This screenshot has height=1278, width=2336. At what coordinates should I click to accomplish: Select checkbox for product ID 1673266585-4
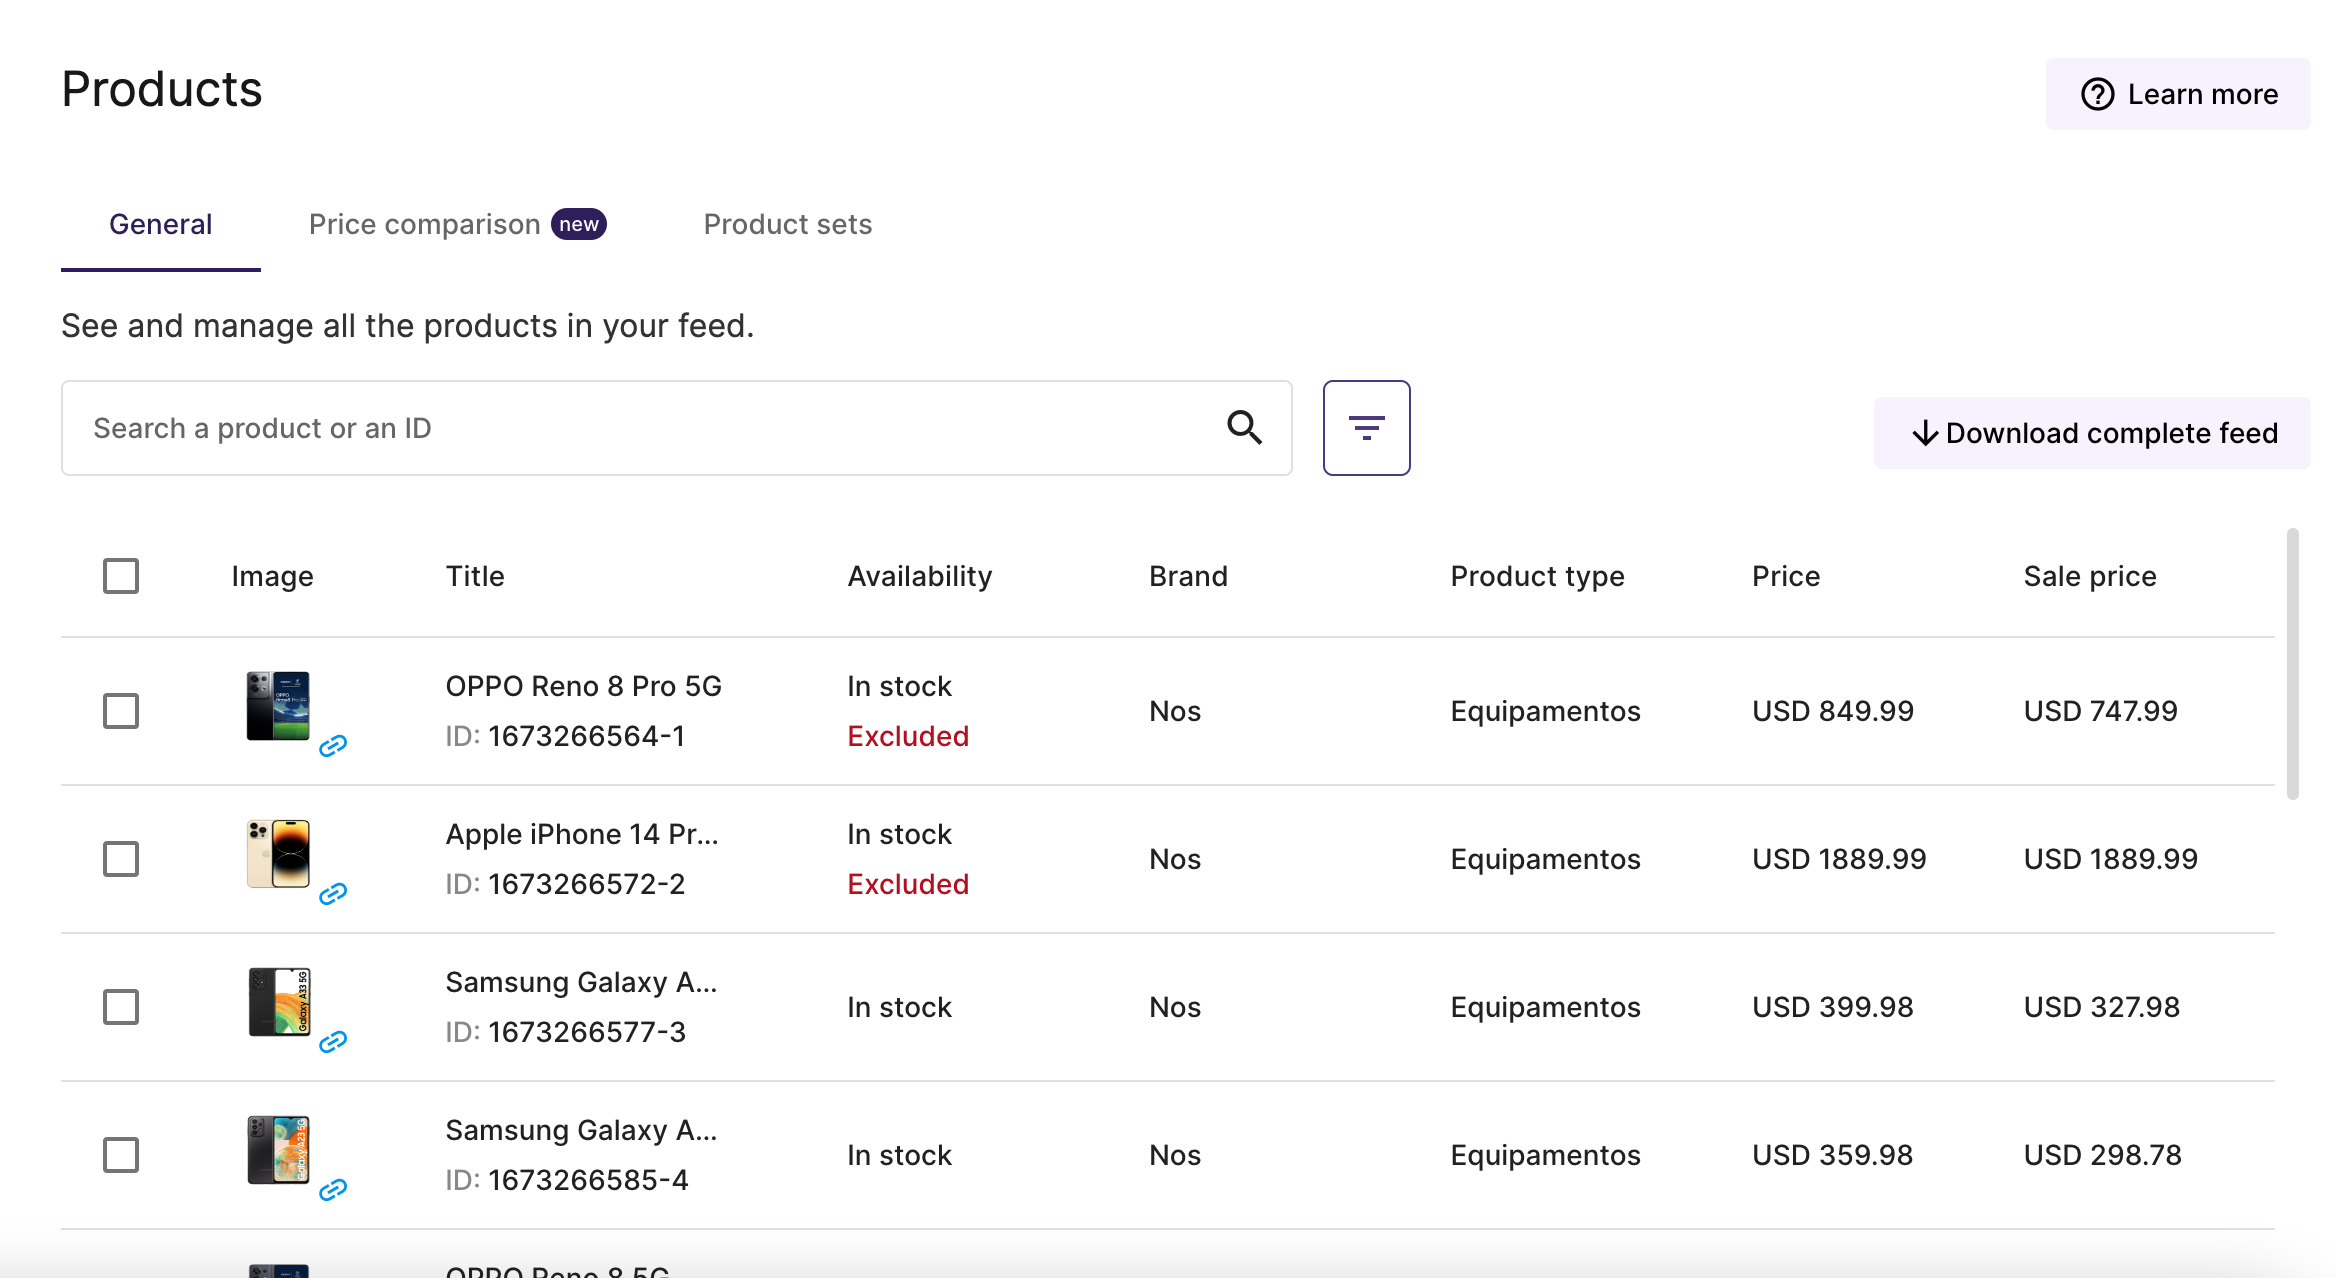[x=121, y=1155]
